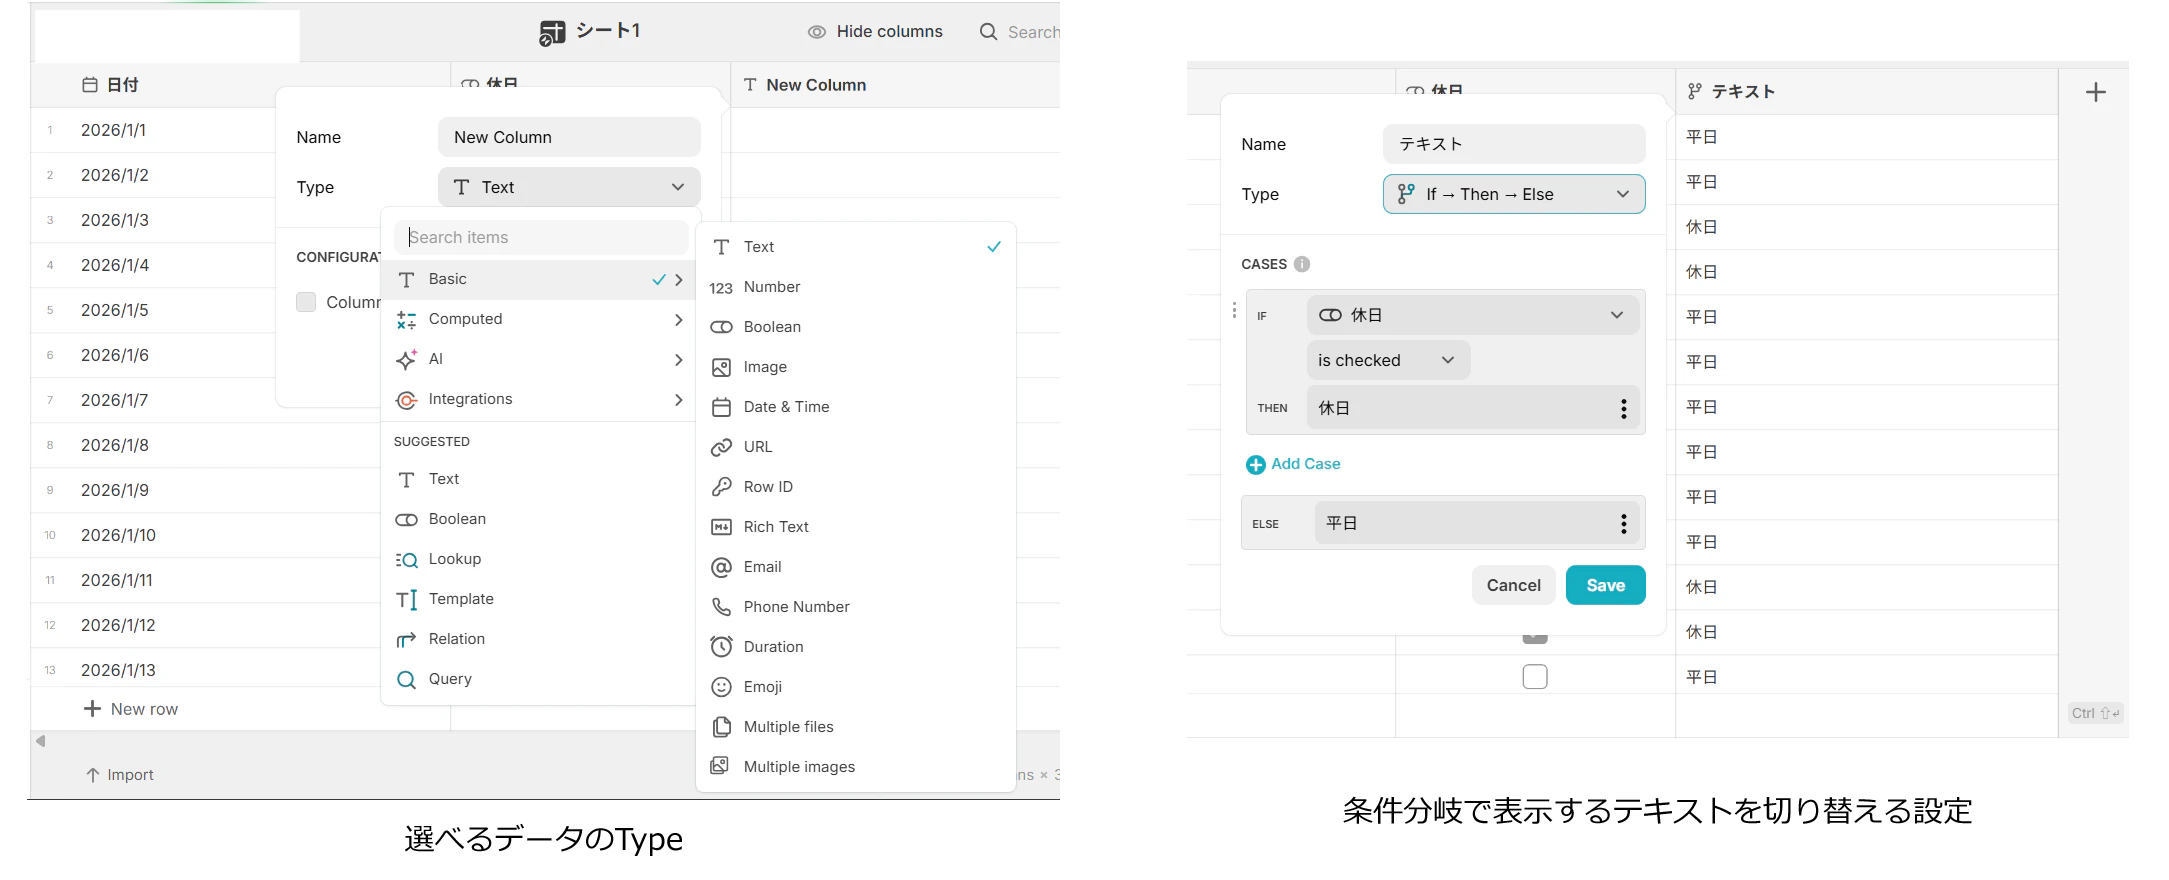Screen dimensions: 2169x880
Task: Click date cell 2026/1/1
Action: tap(113, 130)
